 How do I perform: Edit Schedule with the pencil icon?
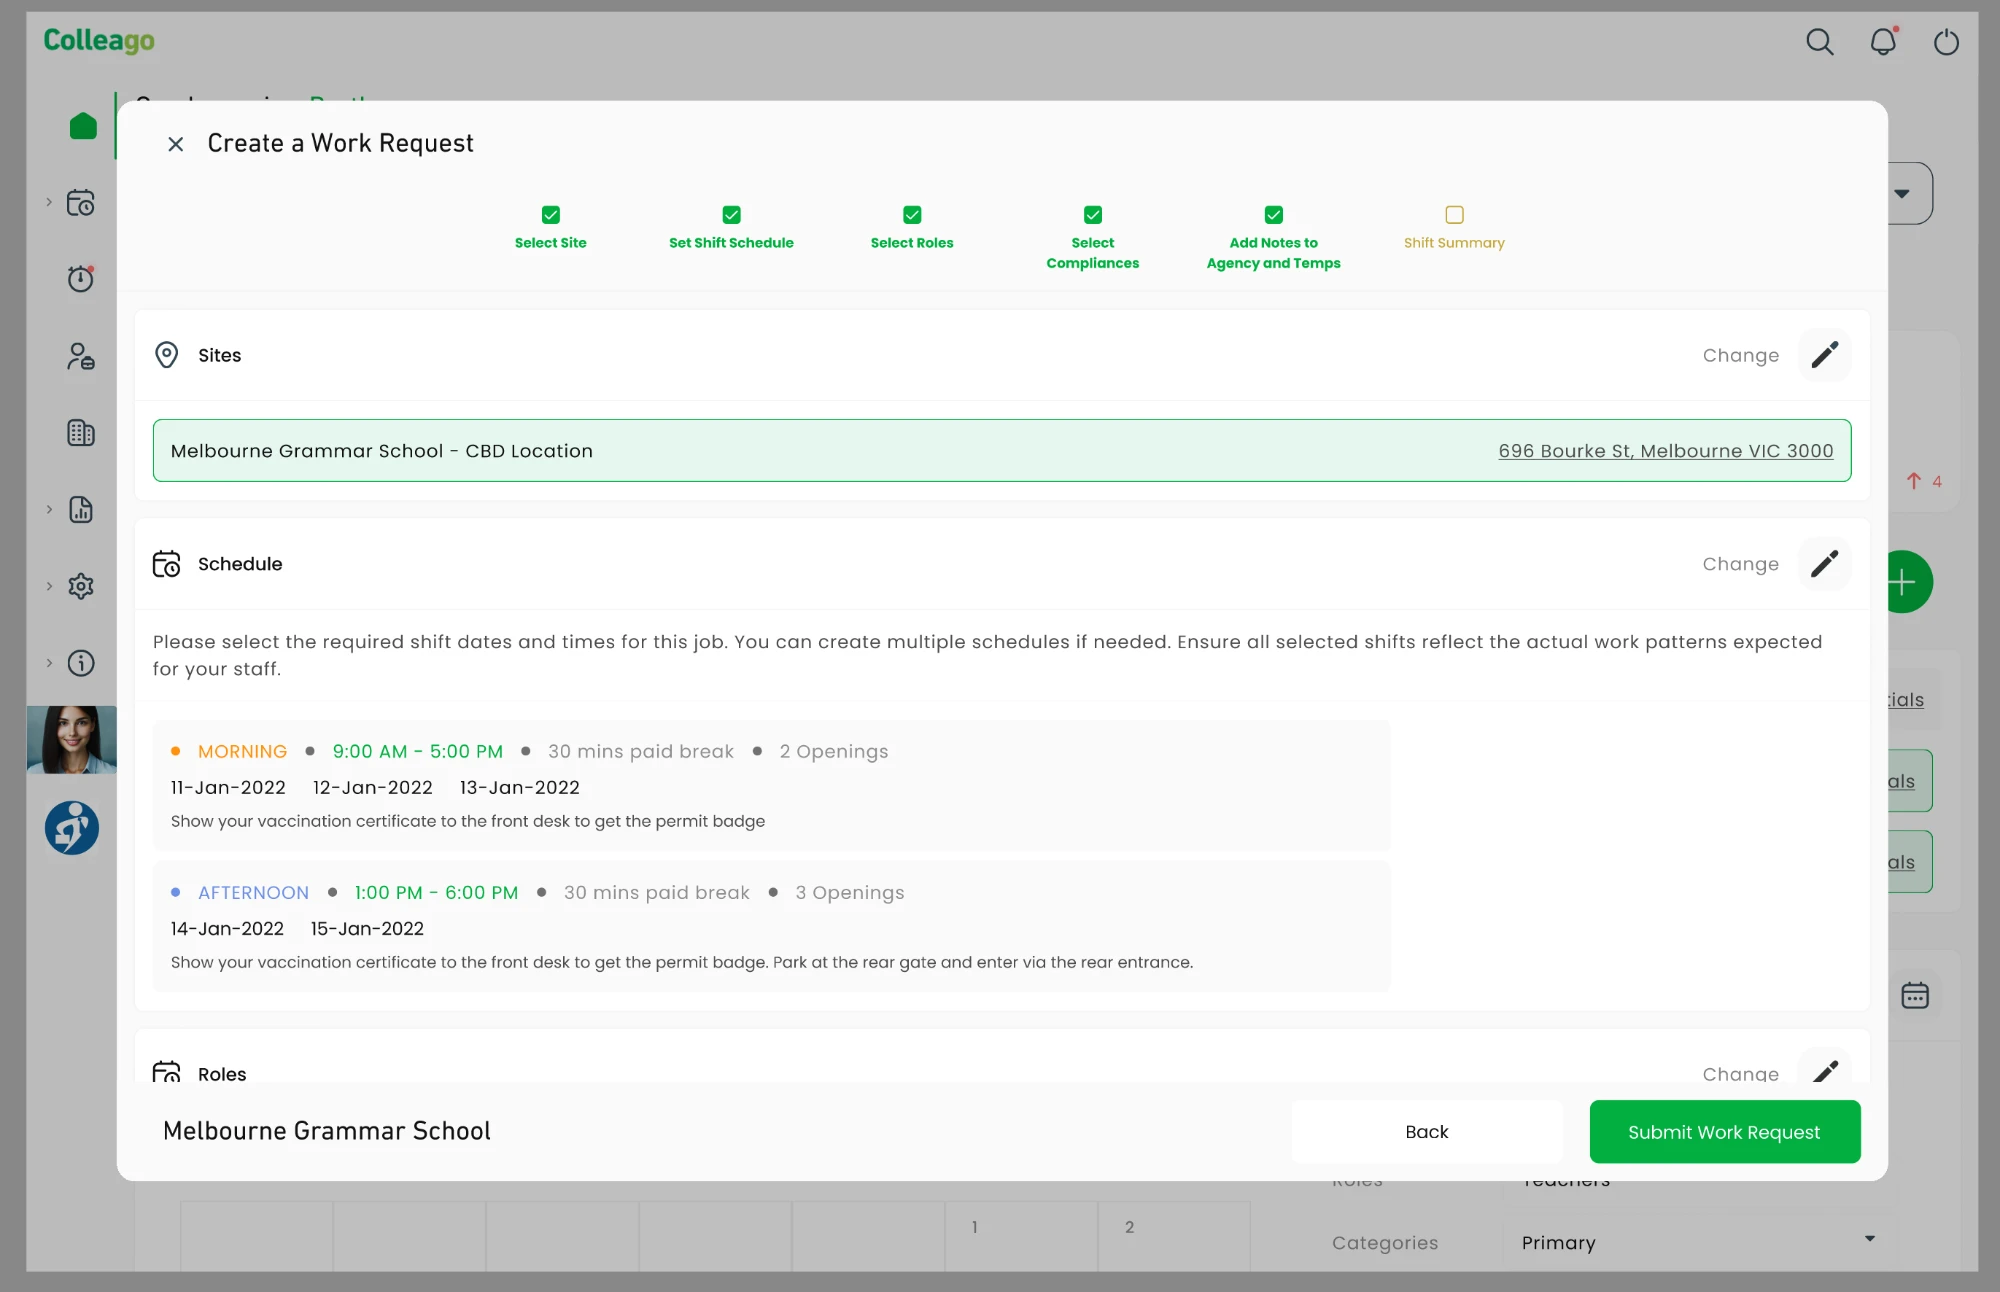pos(1825,564)
